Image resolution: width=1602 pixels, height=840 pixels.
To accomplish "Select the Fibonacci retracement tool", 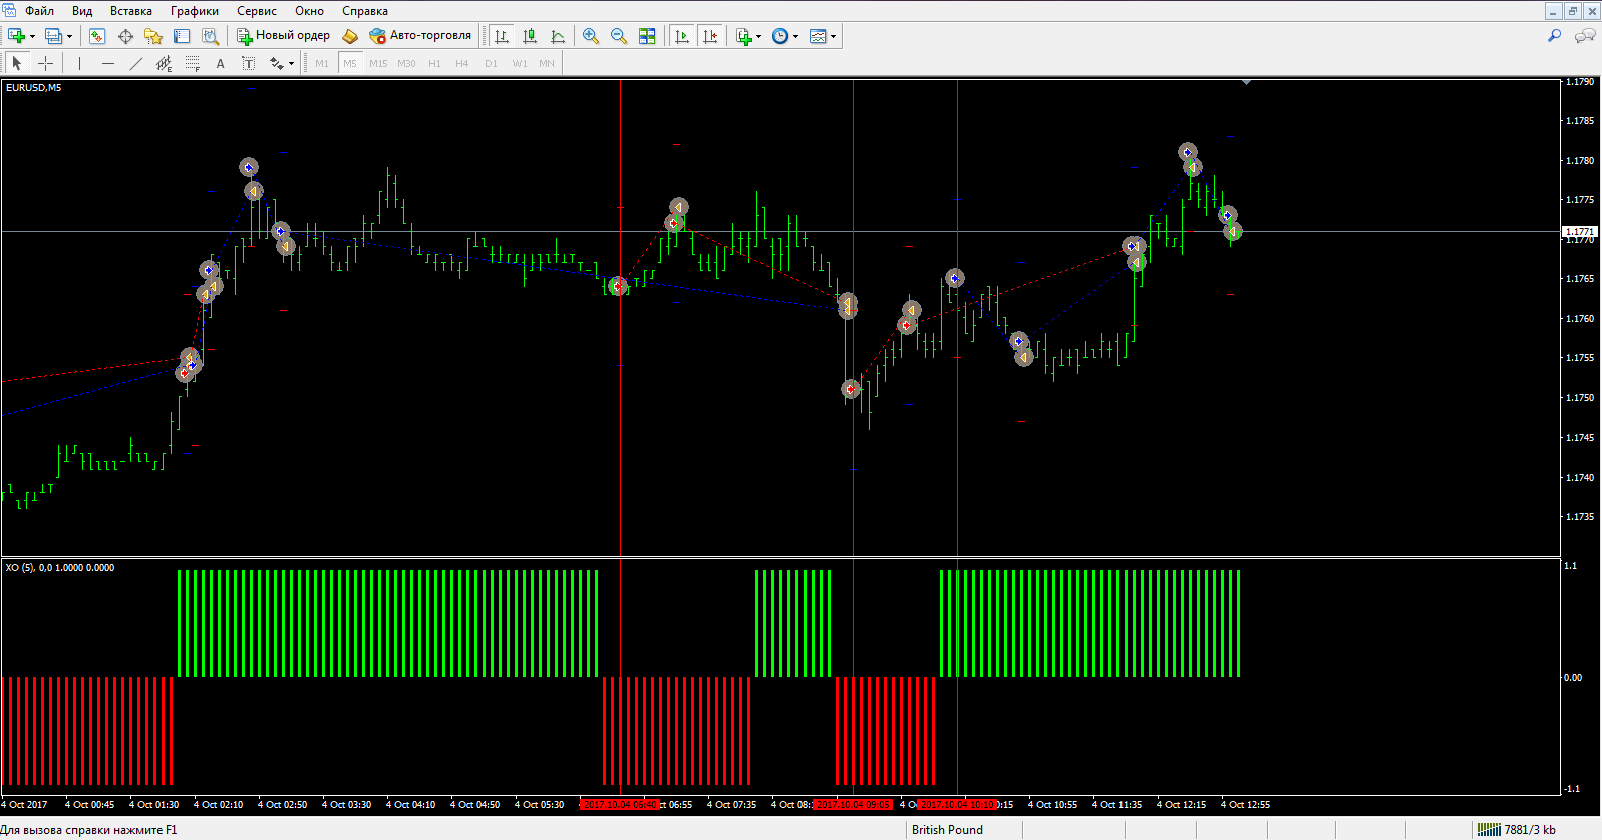I will click(192, 63).
